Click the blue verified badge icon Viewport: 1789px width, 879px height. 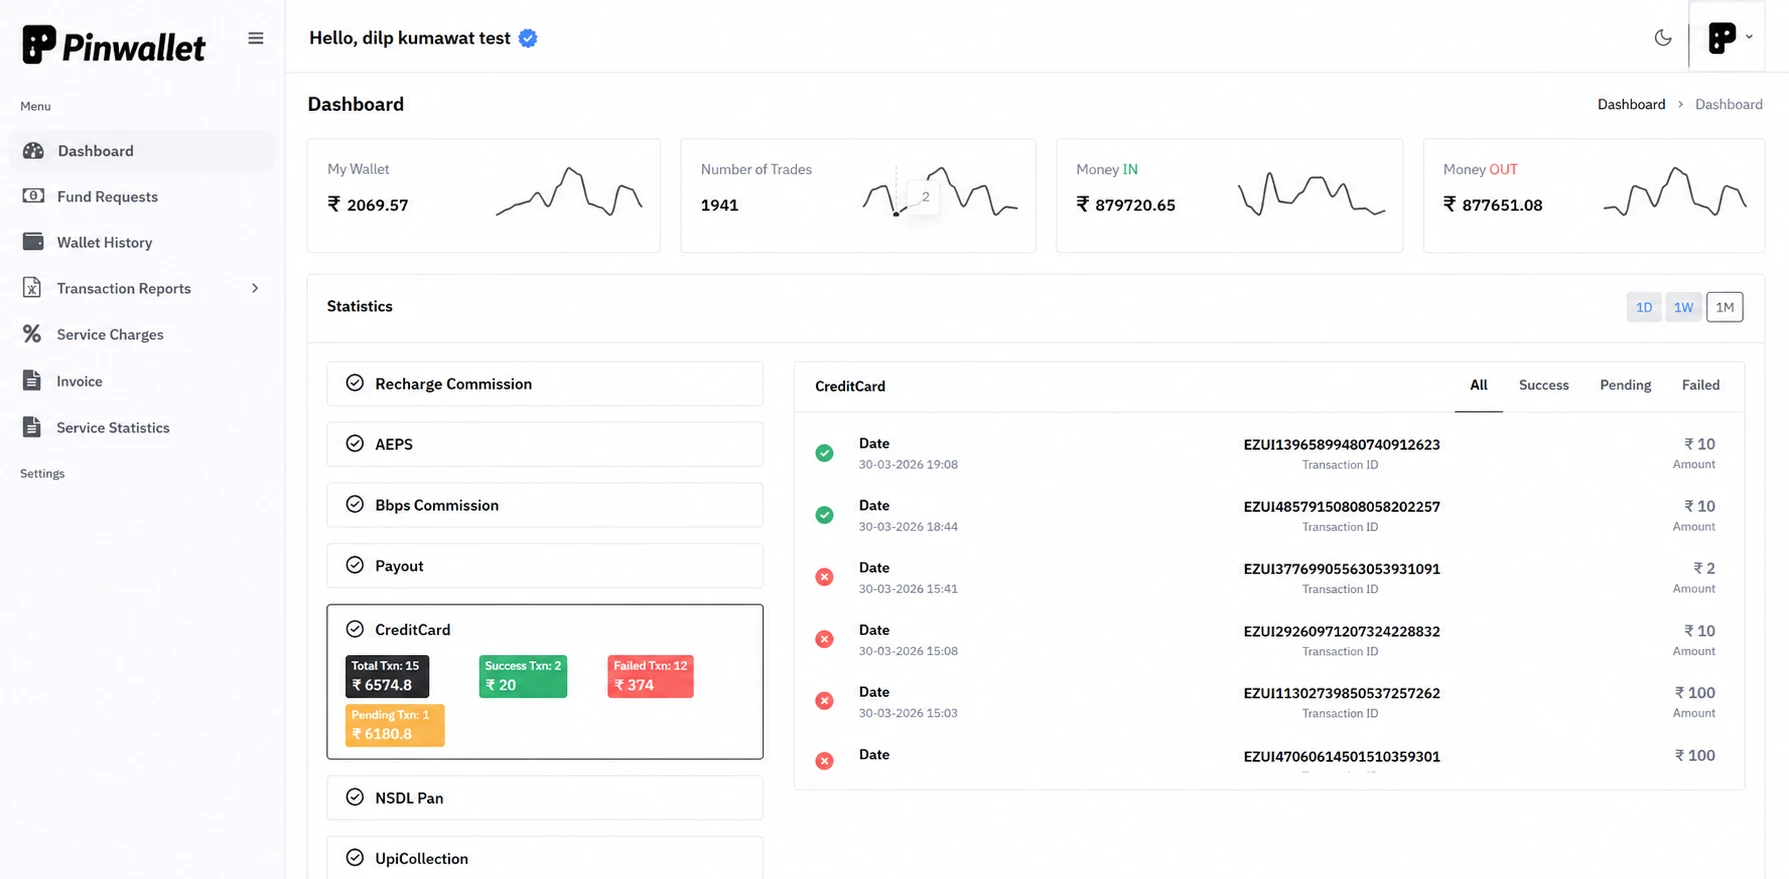[528, 38]
